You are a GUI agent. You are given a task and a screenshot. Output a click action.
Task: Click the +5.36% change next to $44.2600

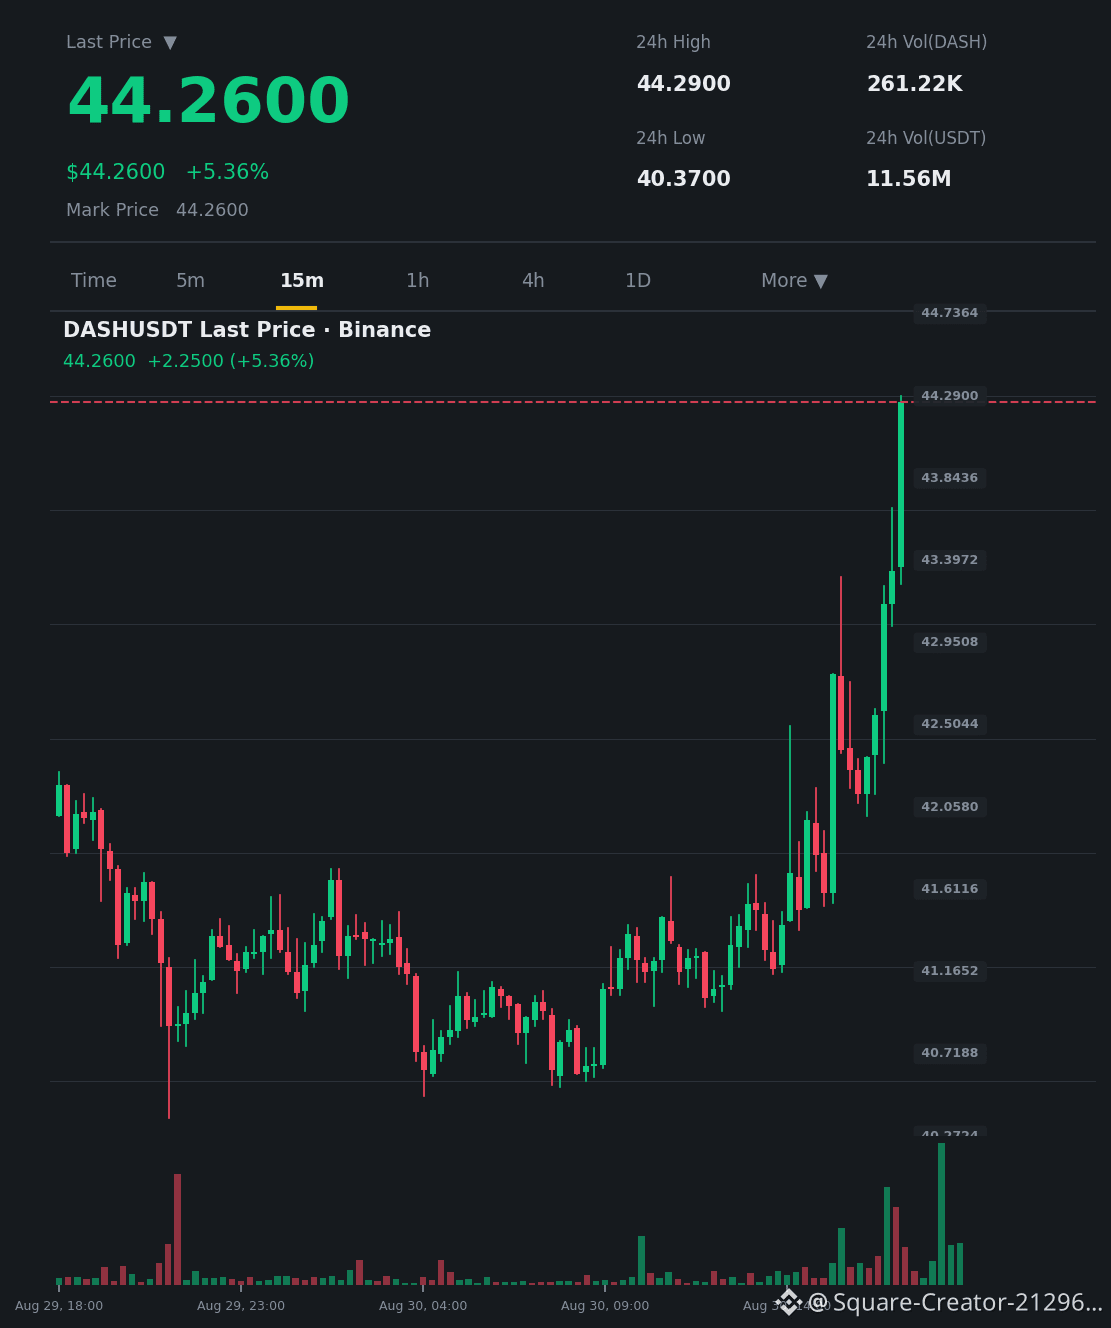[227, 172]
